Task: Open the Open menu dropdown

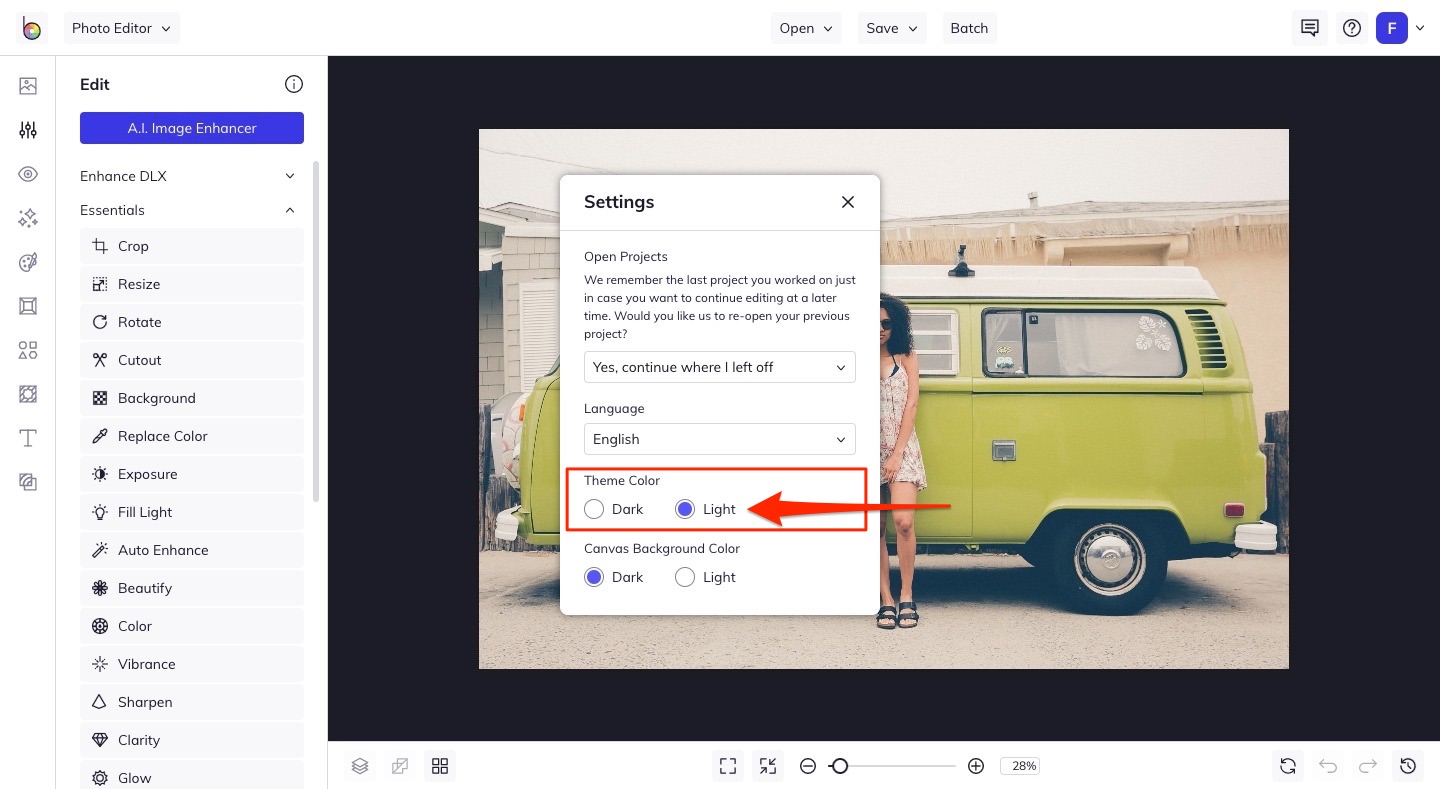Action: click(x=806, y=28)
